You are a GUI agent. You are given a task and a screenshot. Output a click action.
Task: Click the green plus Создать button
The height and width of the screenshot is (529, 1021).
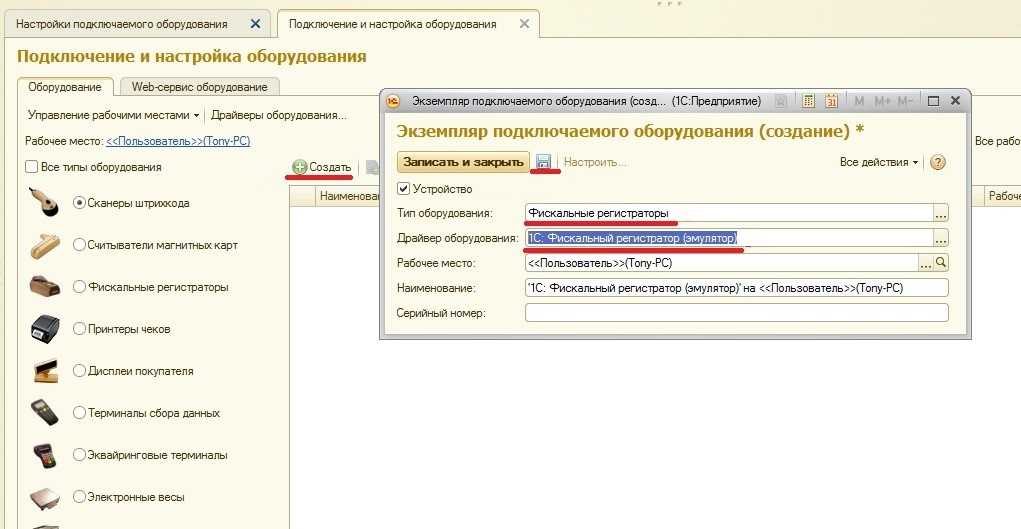click(321, 167)
